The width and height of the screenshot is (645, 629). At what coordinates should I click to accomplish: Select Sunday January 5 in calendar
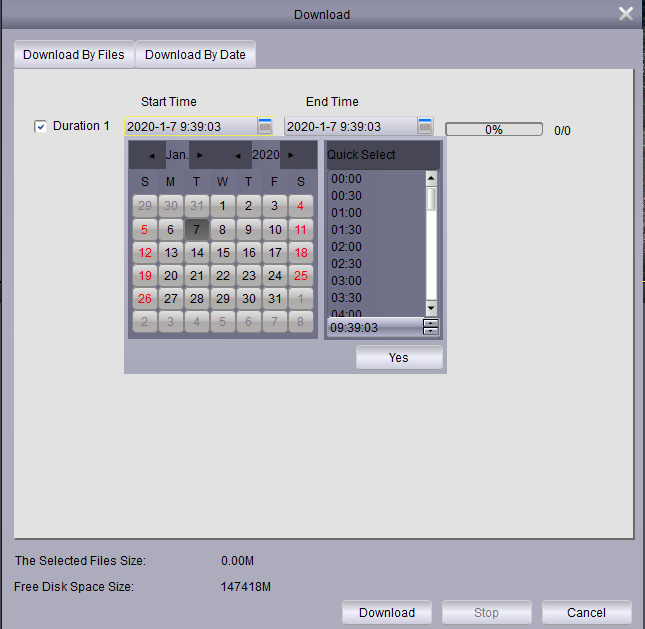(x=145, y=229)
